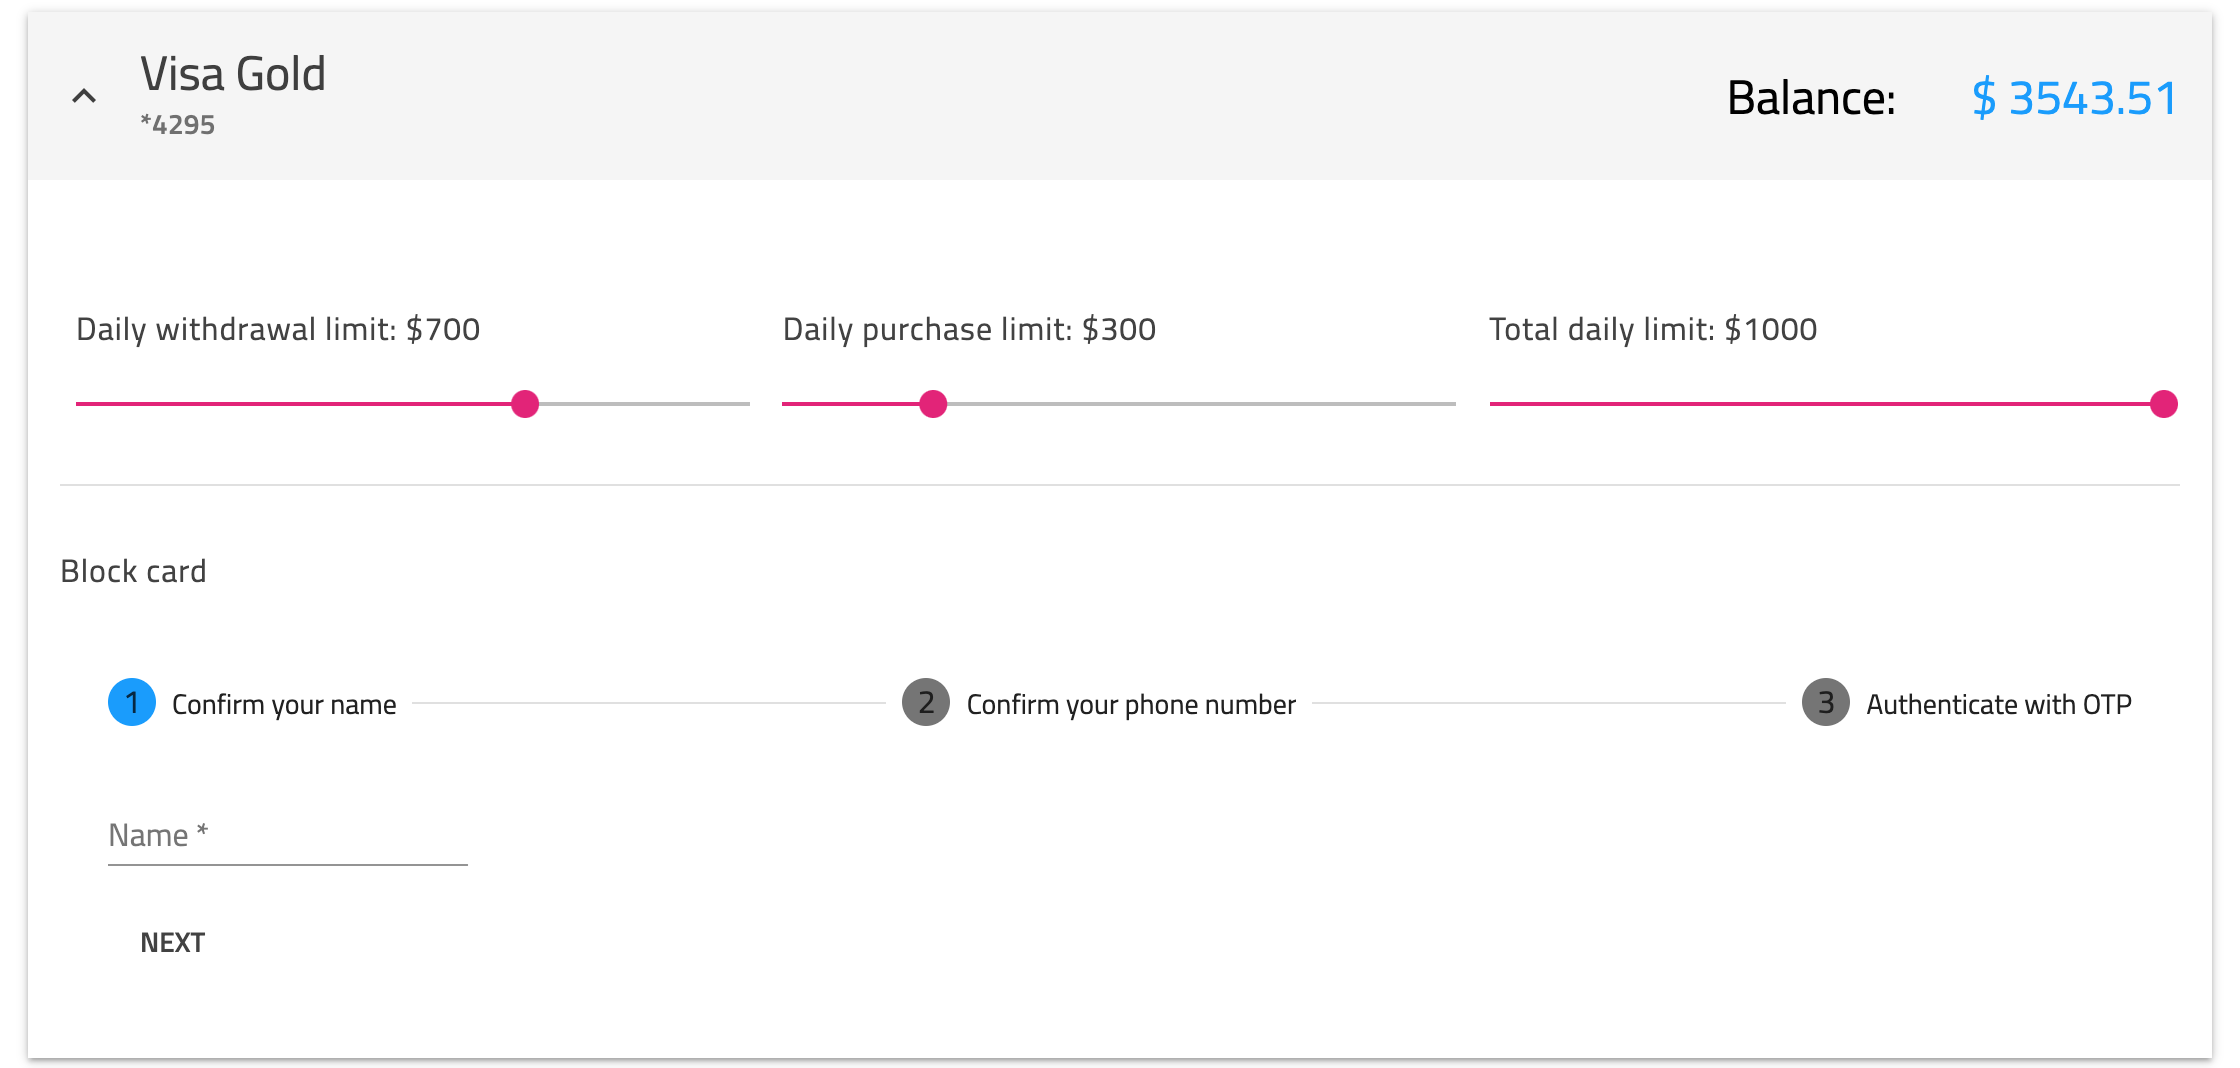Screen dimensions: 2240x1068
Task: Click card number *4295 subtitle
Action: pyautogui.click(x=178, y=125)
